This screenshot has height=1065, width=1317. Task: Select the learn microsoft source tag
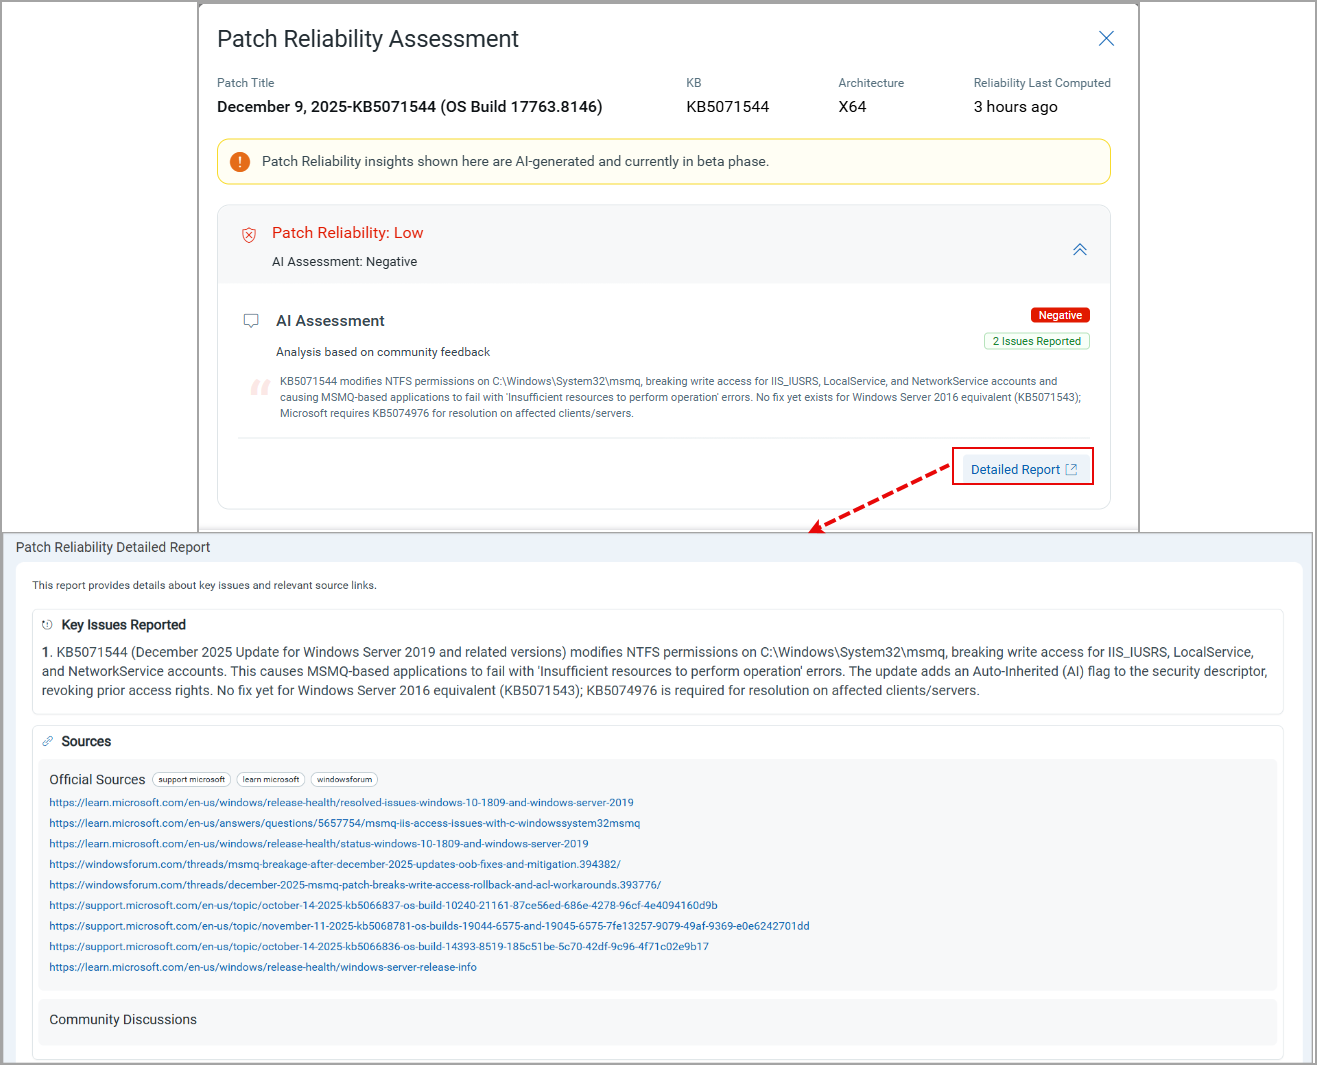(x=271, y=780)
